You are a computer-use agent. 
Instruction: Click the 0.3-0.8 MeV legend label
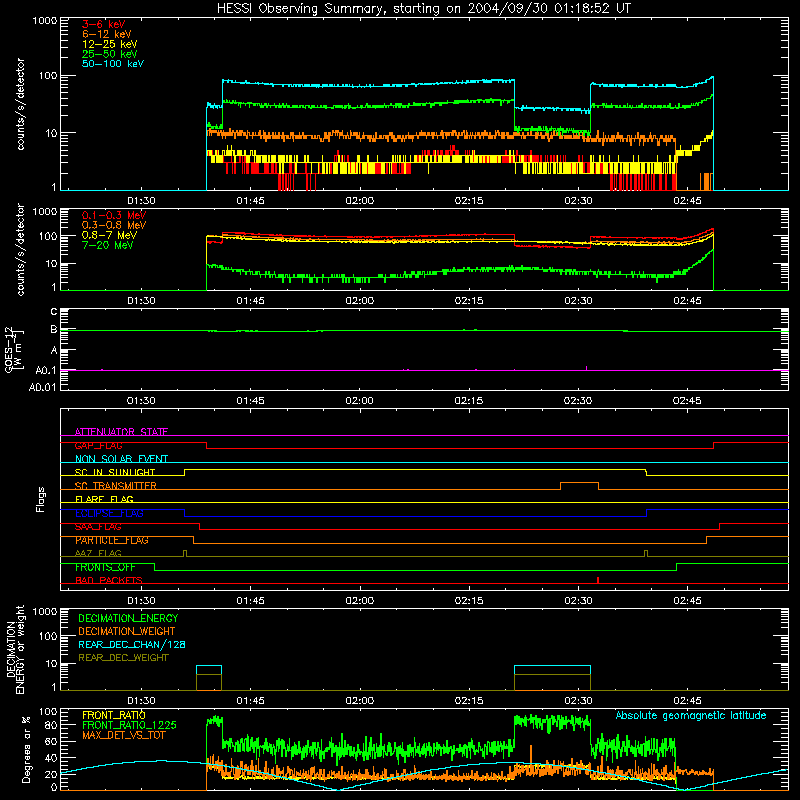coord(114,225)
